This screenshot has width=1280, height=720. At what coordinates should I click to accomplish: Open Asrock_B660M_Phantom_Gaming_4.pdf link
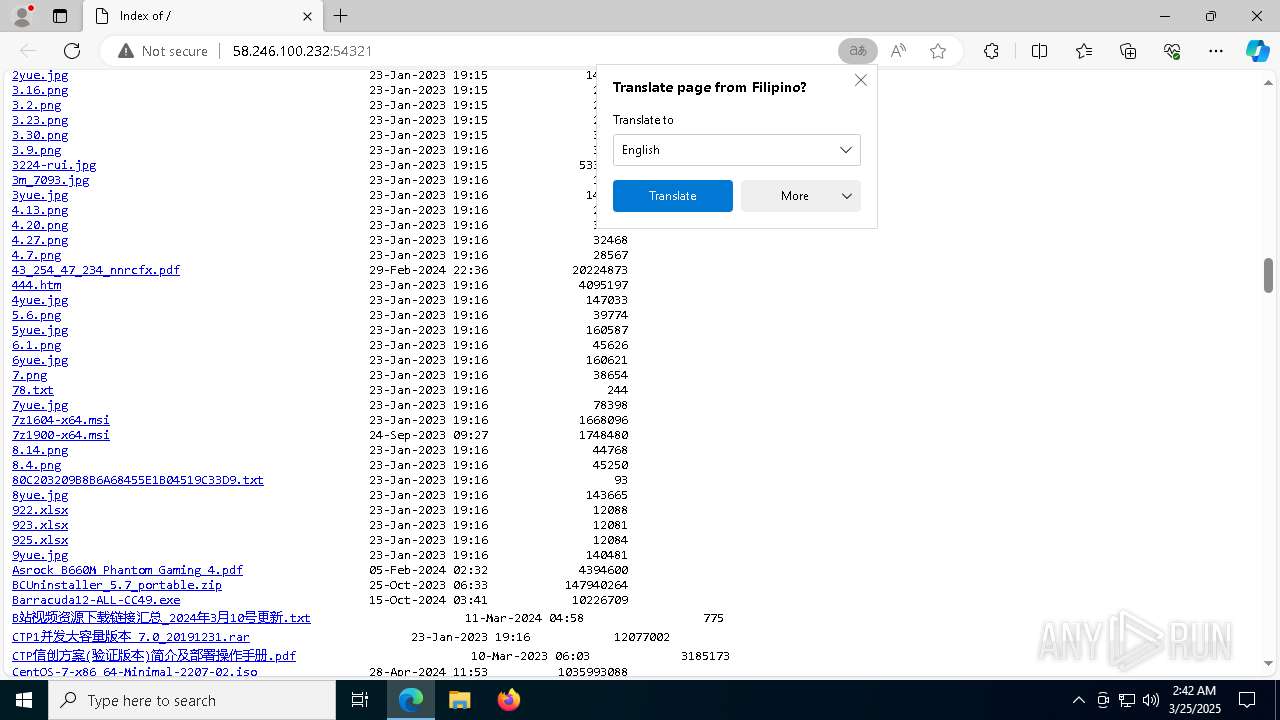click(127, 570)
